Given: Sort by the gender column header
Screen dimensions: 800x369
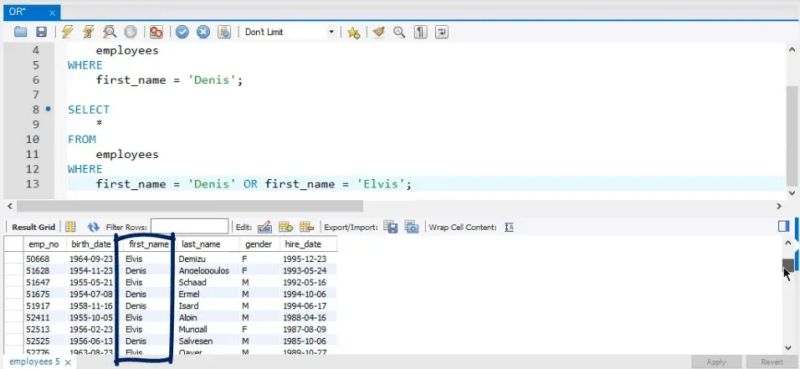Looking at the screenshot, I should (259, 244).
